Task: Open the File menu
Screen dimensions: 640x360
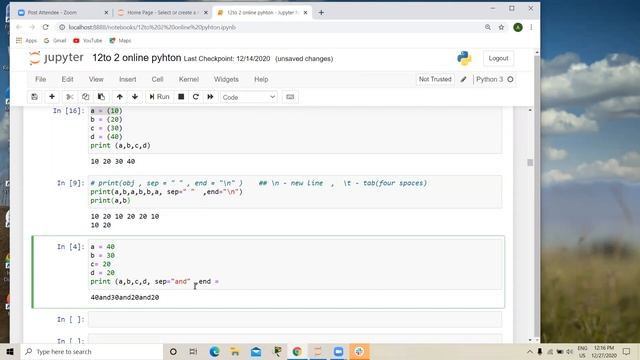Action: coord(40,79)
